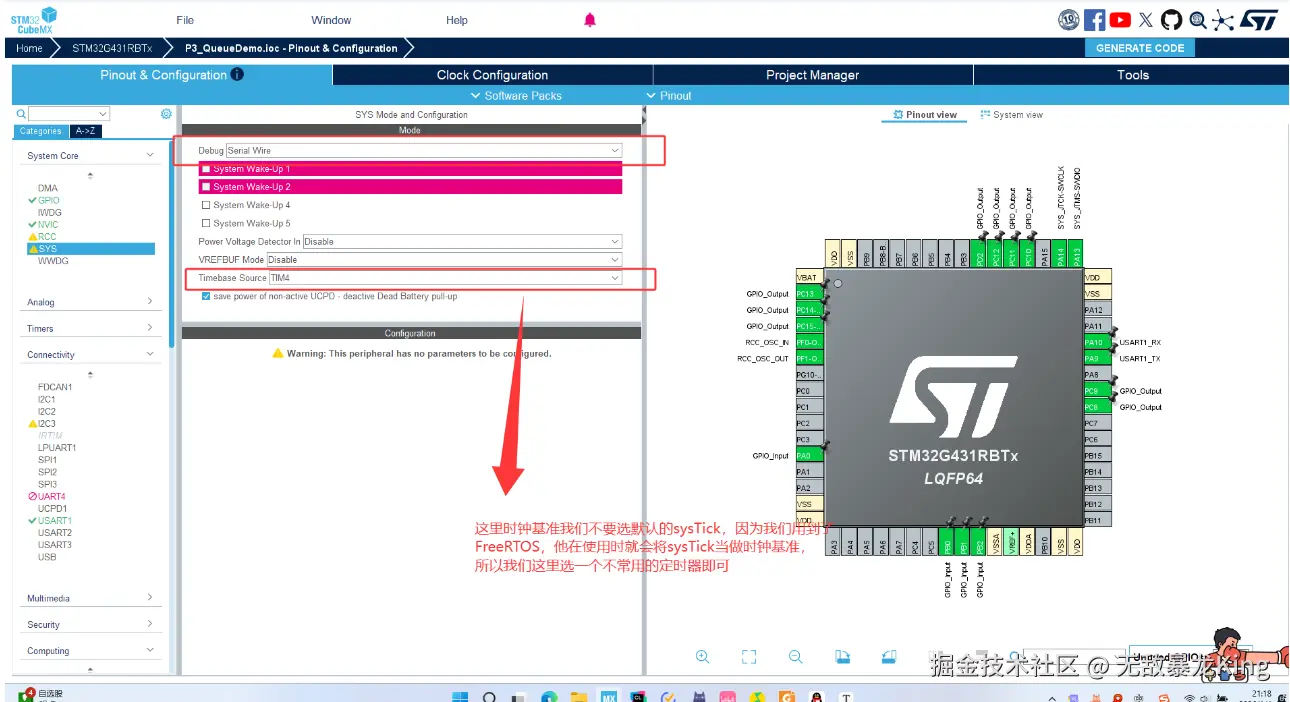The width and height of the screenshot is (1290, 702).
Task: Click the MX app icon on taskbar
Action: pos(608,696)
